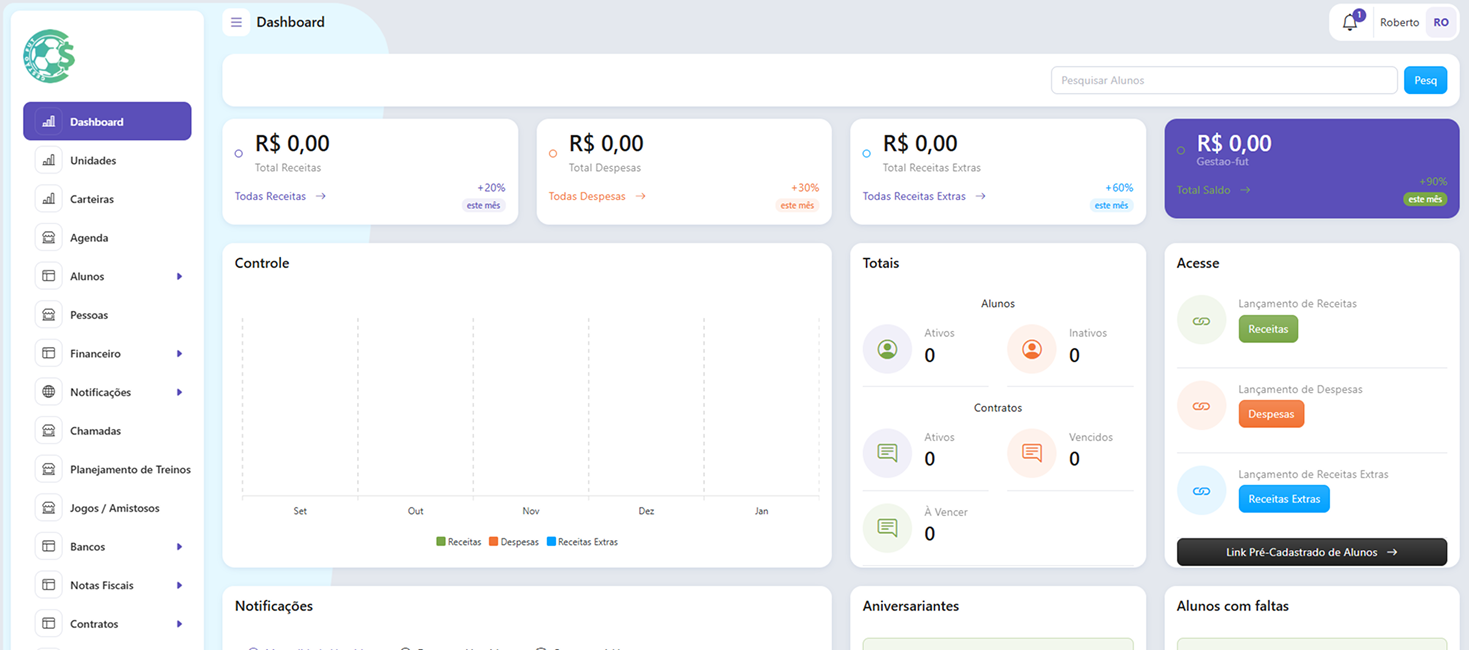Toggle Despesas series in chart legend
The width and height of the screenshot is (1469, 650).
(x=513, y=542)
